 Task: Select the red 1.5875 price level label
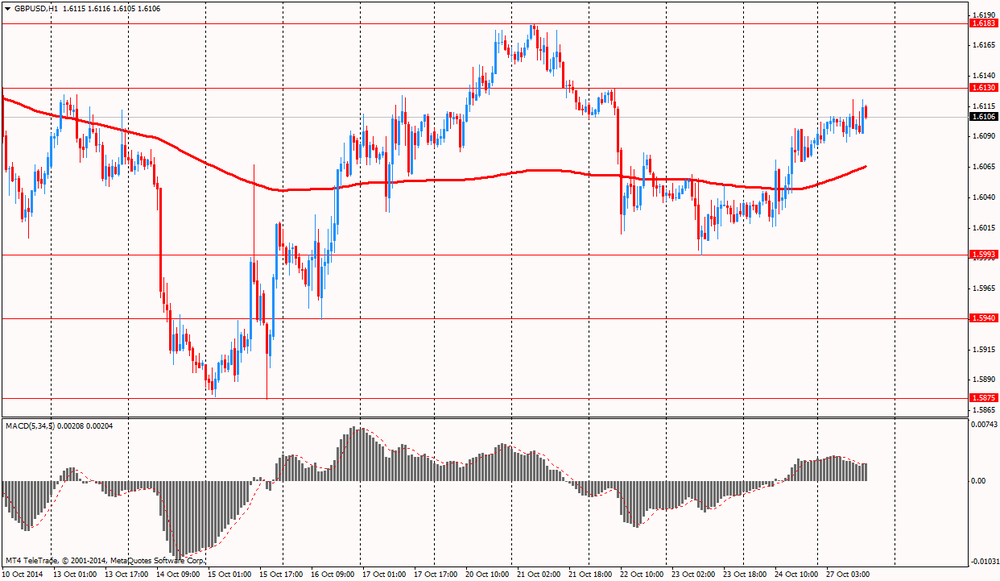tap(983, 397)
